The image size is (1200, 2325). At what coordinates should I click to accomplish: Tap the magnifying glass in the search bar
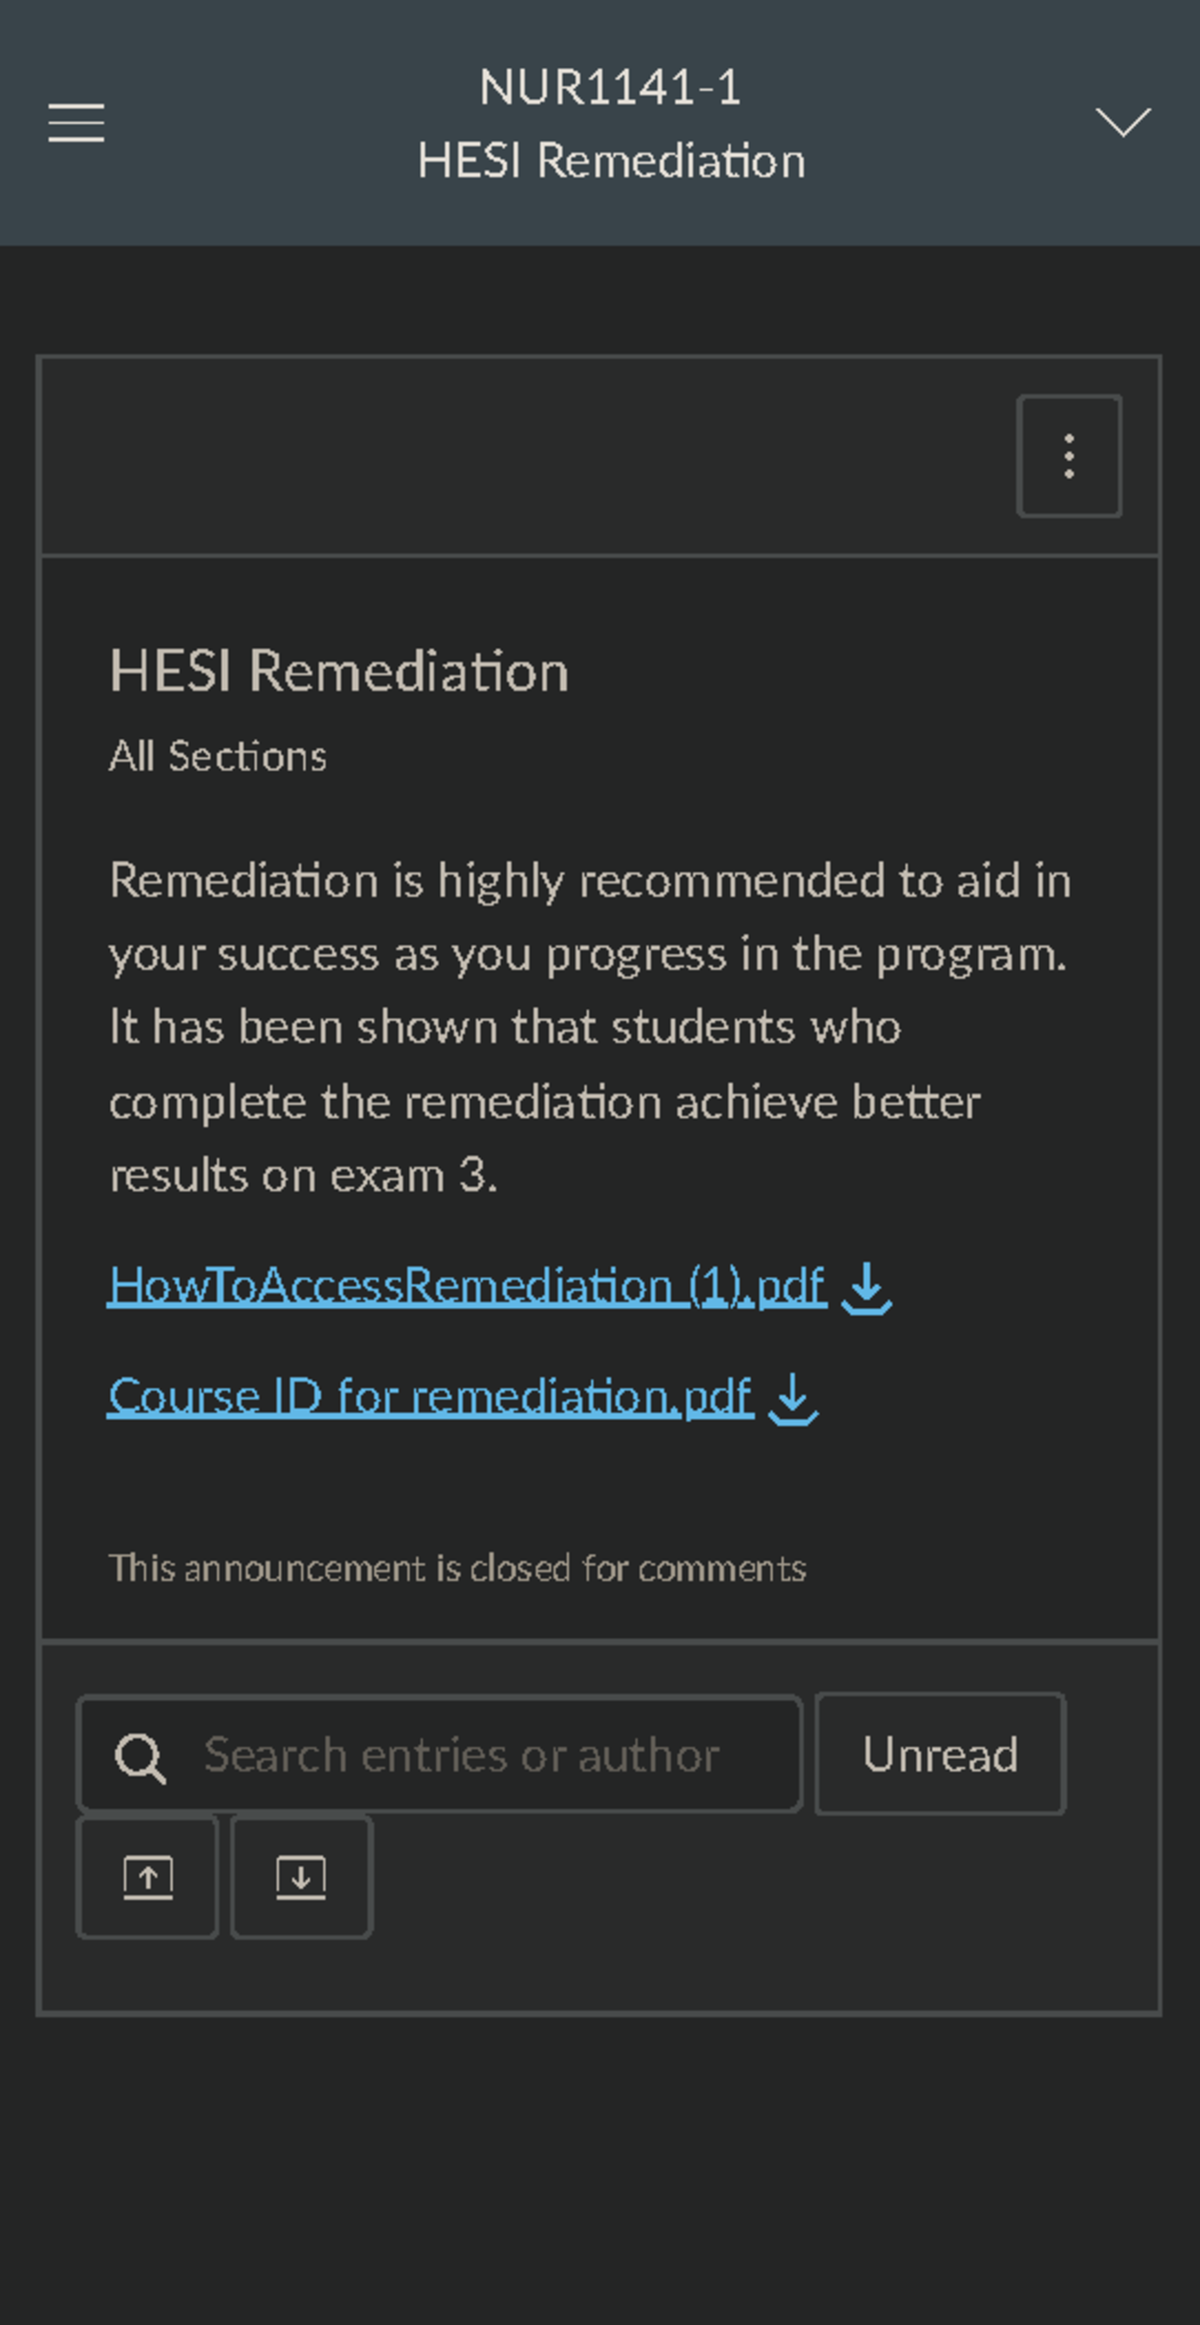143,1754
